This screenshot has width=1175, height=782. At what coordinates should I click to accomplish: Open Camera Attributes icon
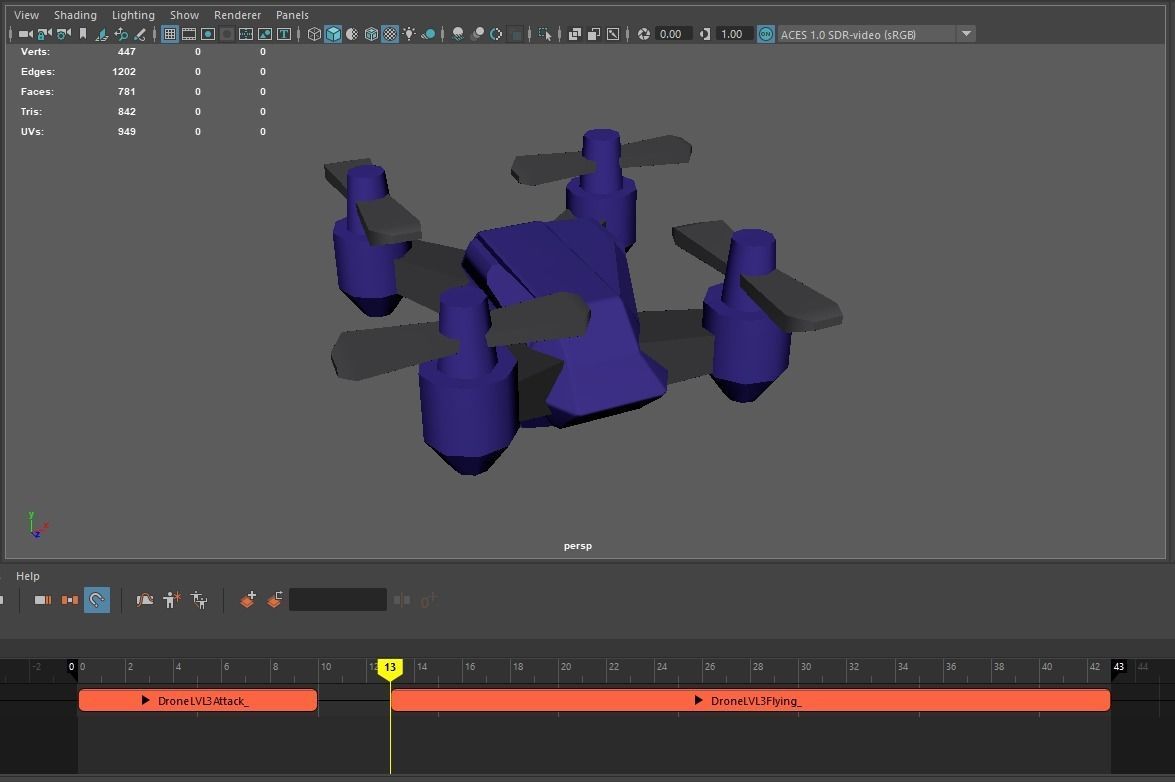(x=64, y=34)
